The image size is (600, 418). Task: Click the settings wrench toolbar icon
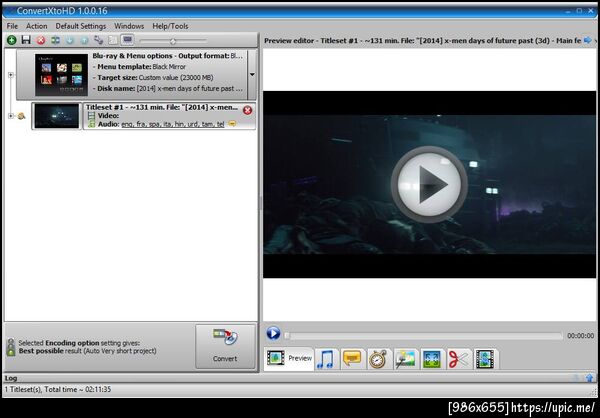tap(99, 40)
